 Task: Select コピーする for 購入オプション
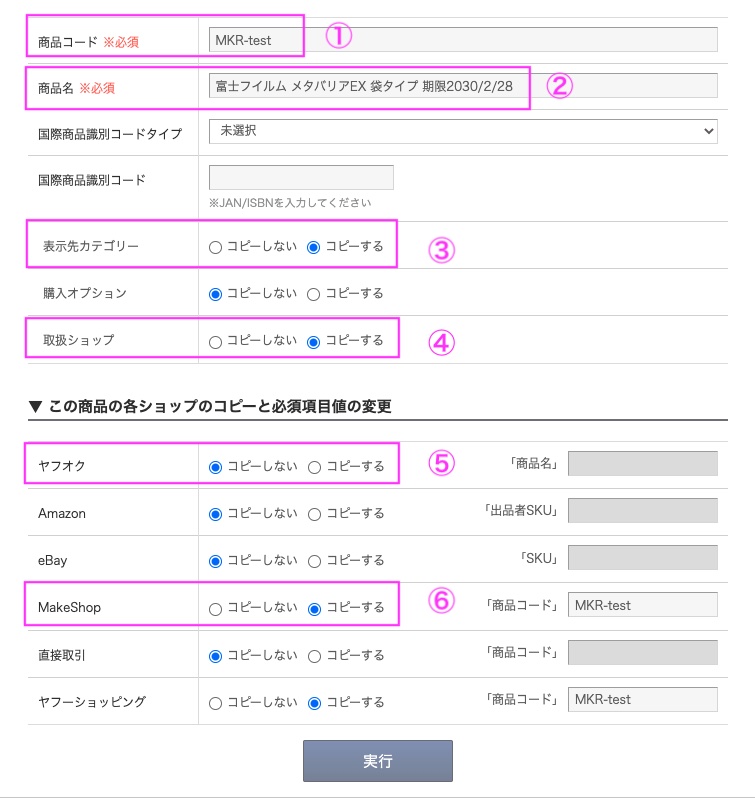tap(314, 294)
